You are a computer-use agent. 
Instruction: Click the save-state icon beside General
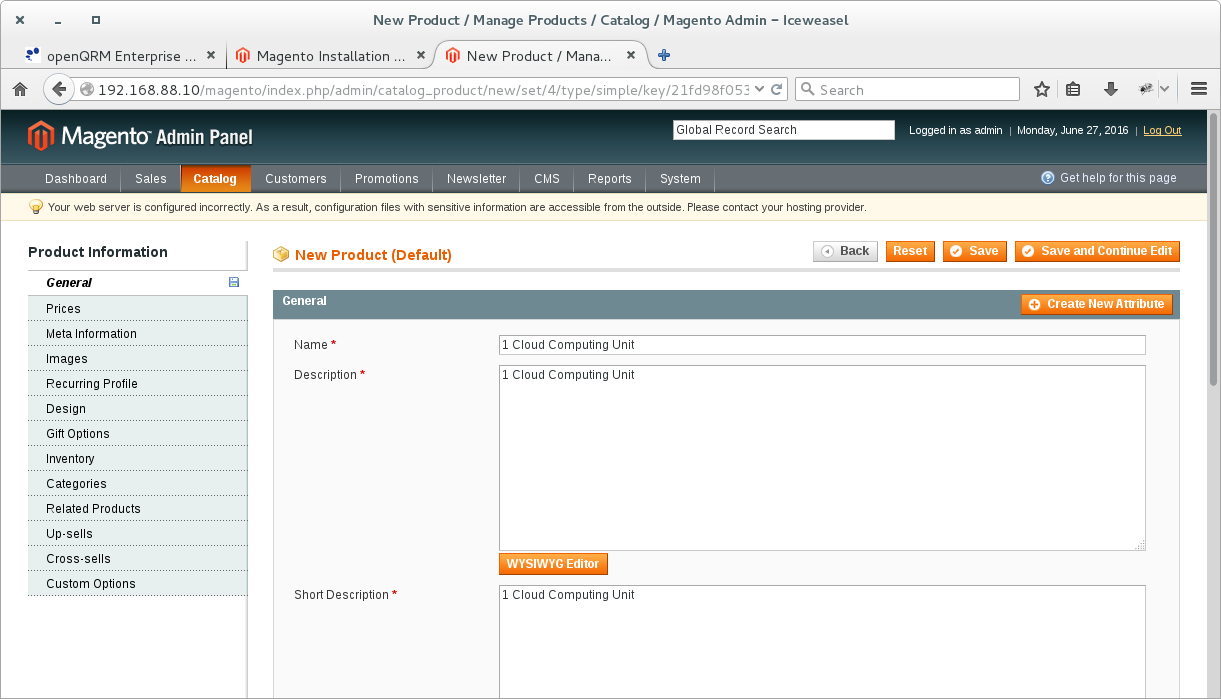pos(234,283)
